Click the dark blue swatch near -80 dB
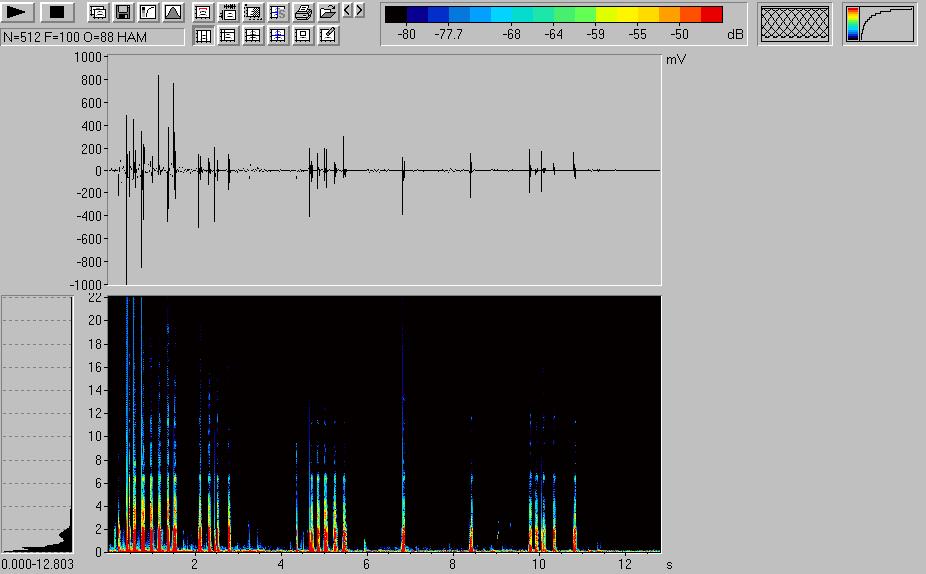 tap(418, 15)
